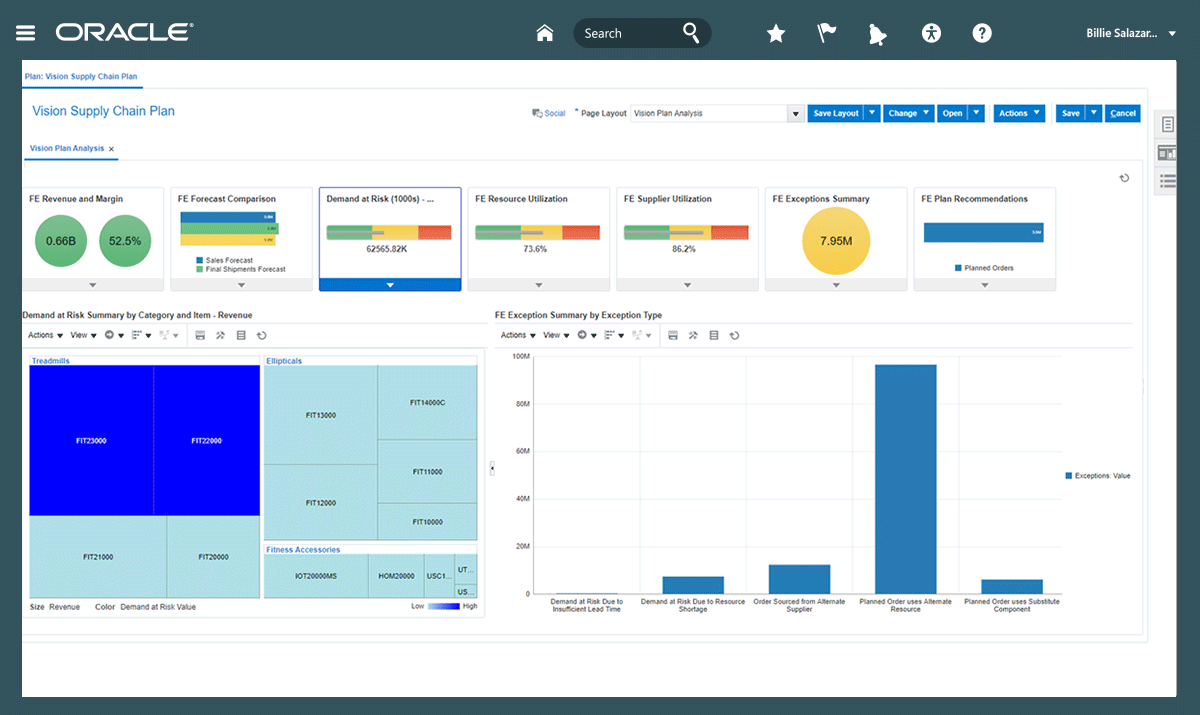Image resolution: width=1200 pixels, height=715 pixels.
Task: Open the Watchlist flag icon
Action: pyautogui.click(x=827, y=33)
